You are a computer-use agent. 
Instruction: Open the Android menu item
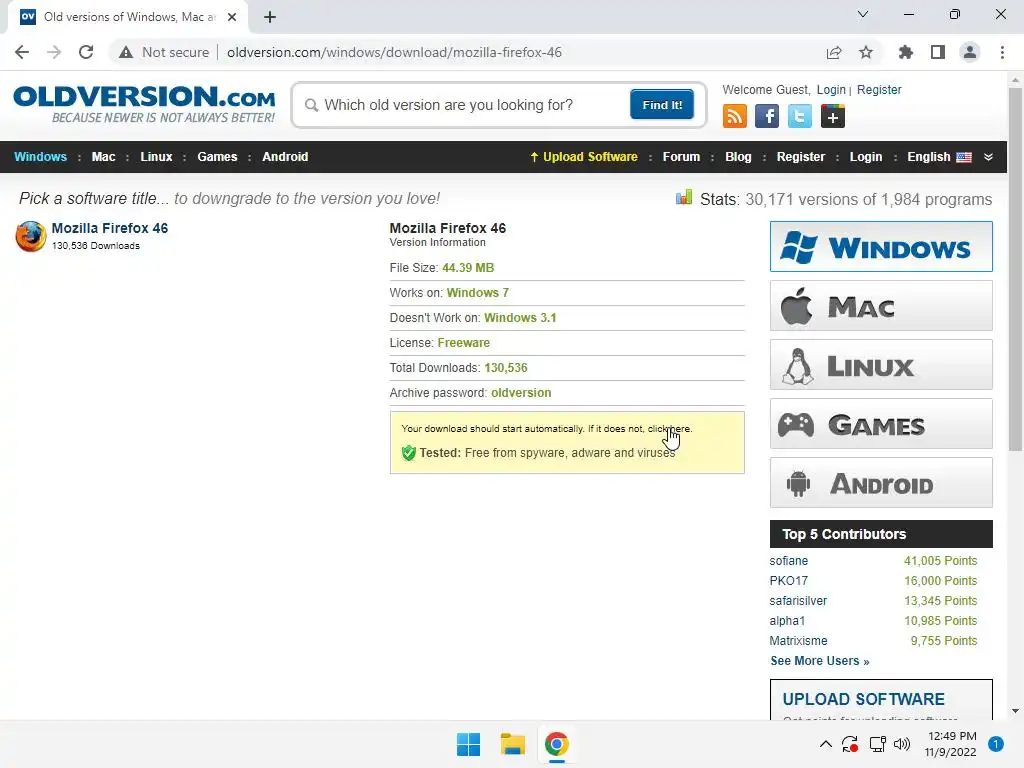(285, 157)
